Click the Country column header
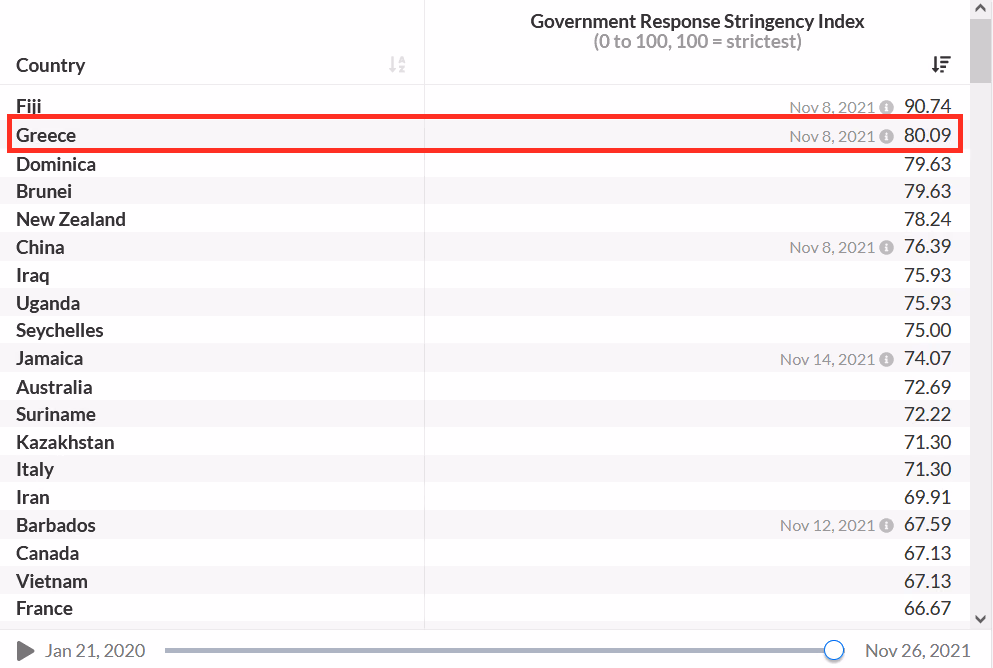Image resolution: width=993 pixels, height=668 pixels. pyautogui.click(x=51, y=65)
